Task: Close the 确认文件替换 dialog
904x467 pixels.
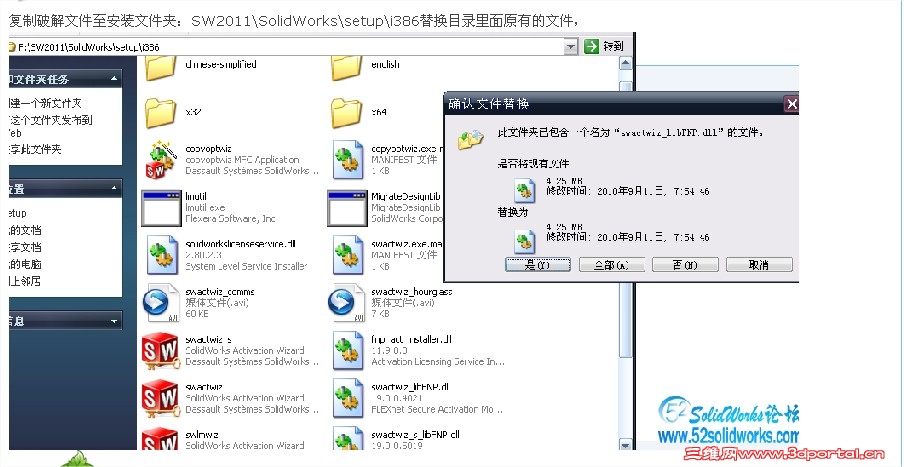Action: click(x=792, y=104)
